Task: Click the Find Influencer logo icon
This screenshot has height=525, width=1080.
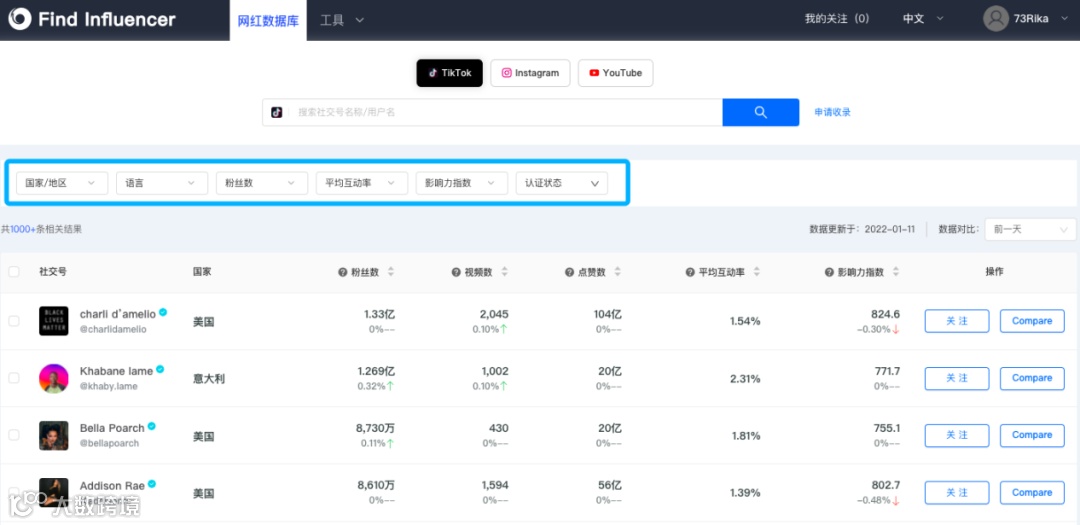Action: [20, 19]
